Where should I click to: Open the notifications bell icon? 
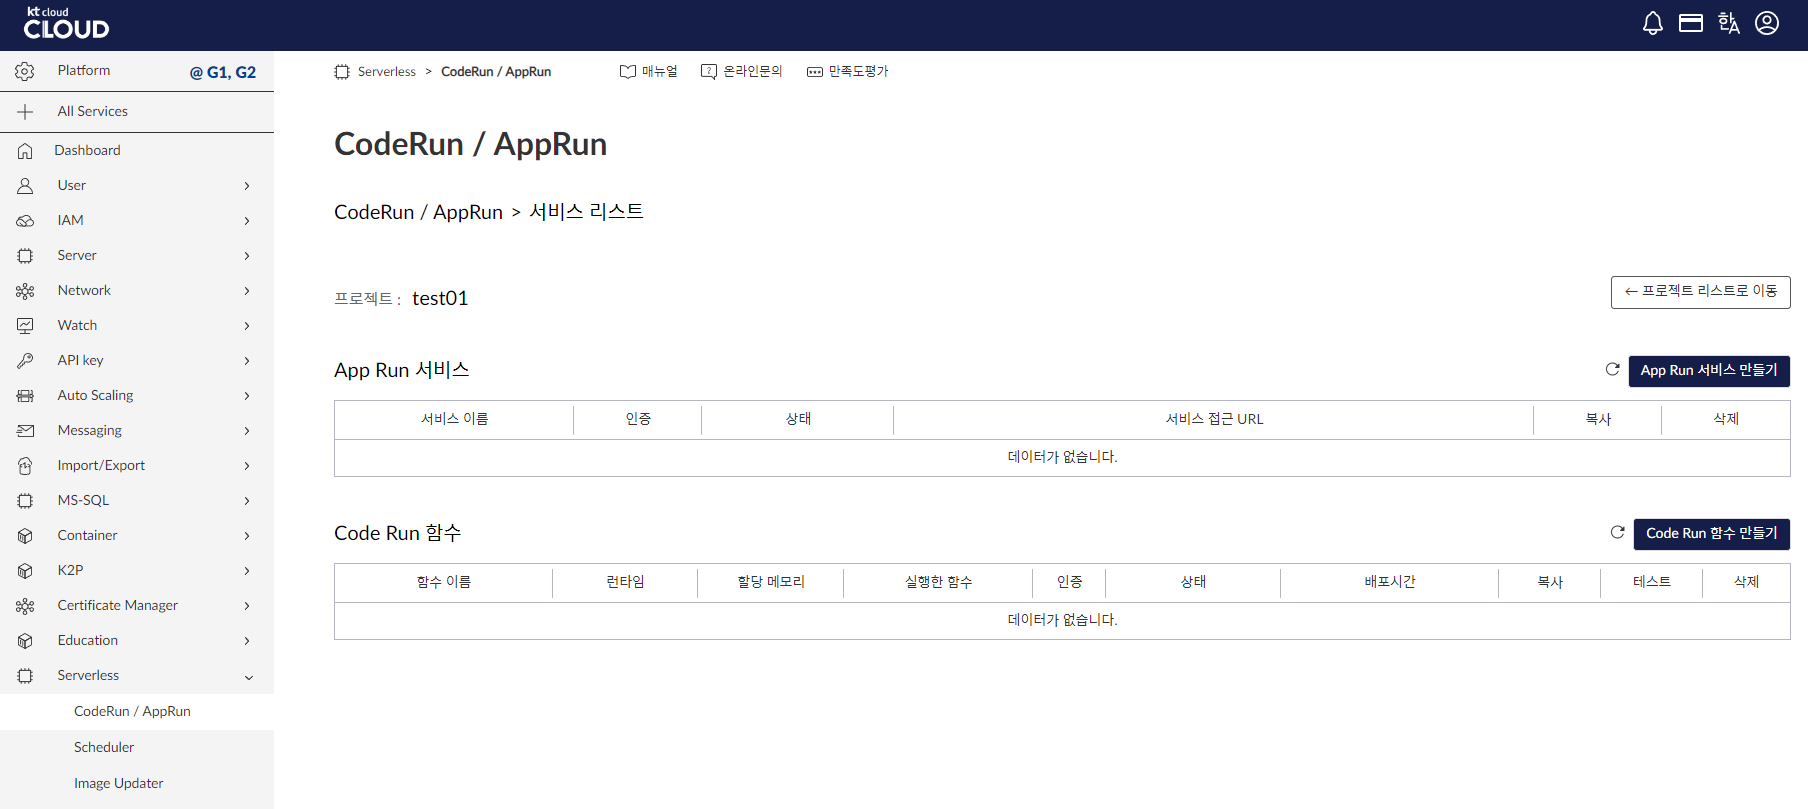point(1653,23)
